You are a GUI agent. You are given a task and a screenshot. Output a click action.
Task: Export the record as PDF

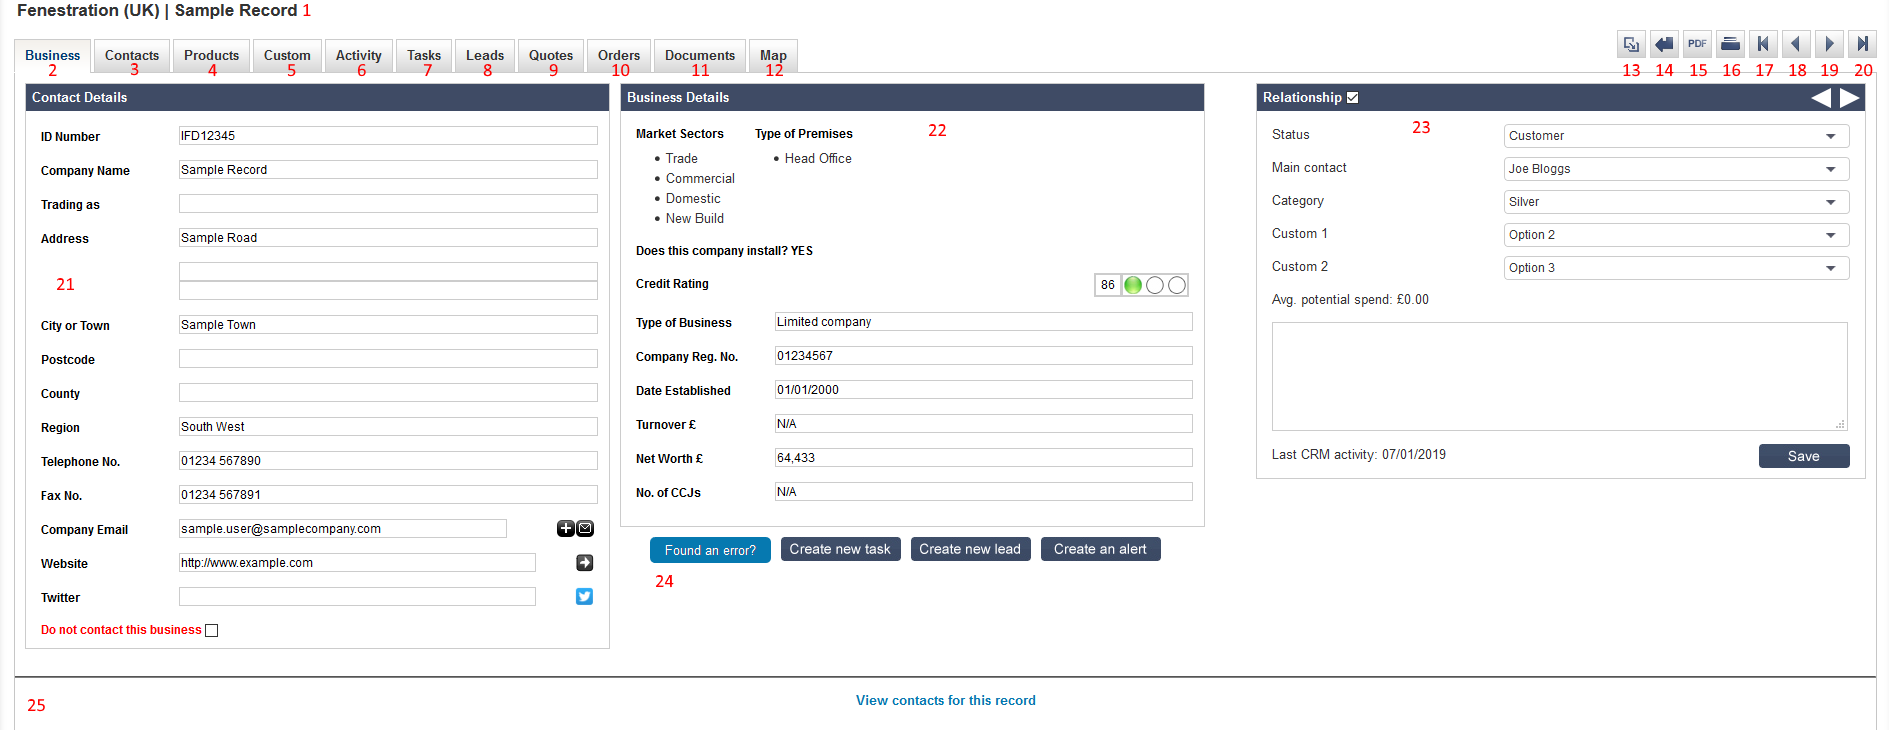(1697, 44)
